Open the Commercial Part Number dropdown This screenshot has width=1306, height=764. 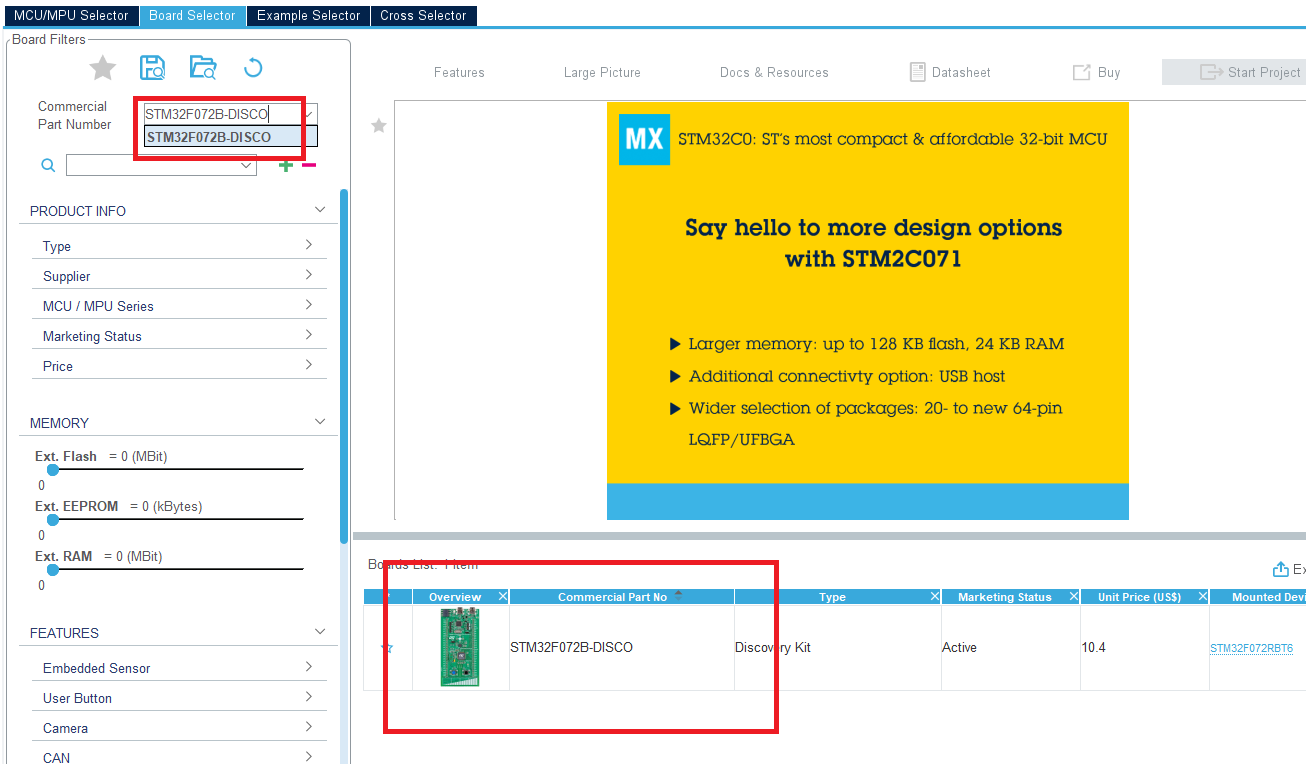click(307, 113)
